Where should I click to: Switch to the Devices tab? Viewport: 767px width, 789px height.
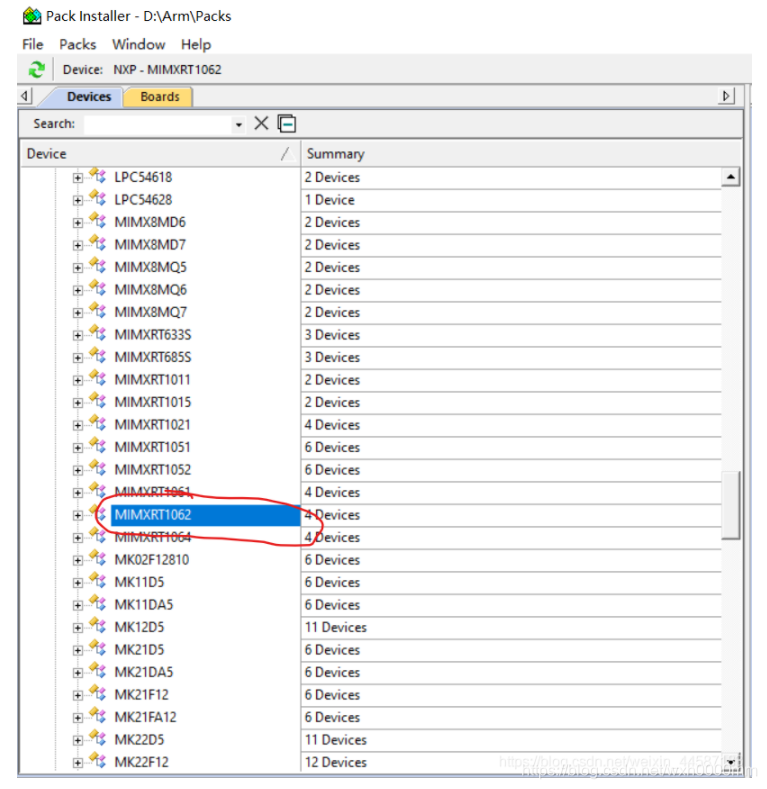[89, 97]
